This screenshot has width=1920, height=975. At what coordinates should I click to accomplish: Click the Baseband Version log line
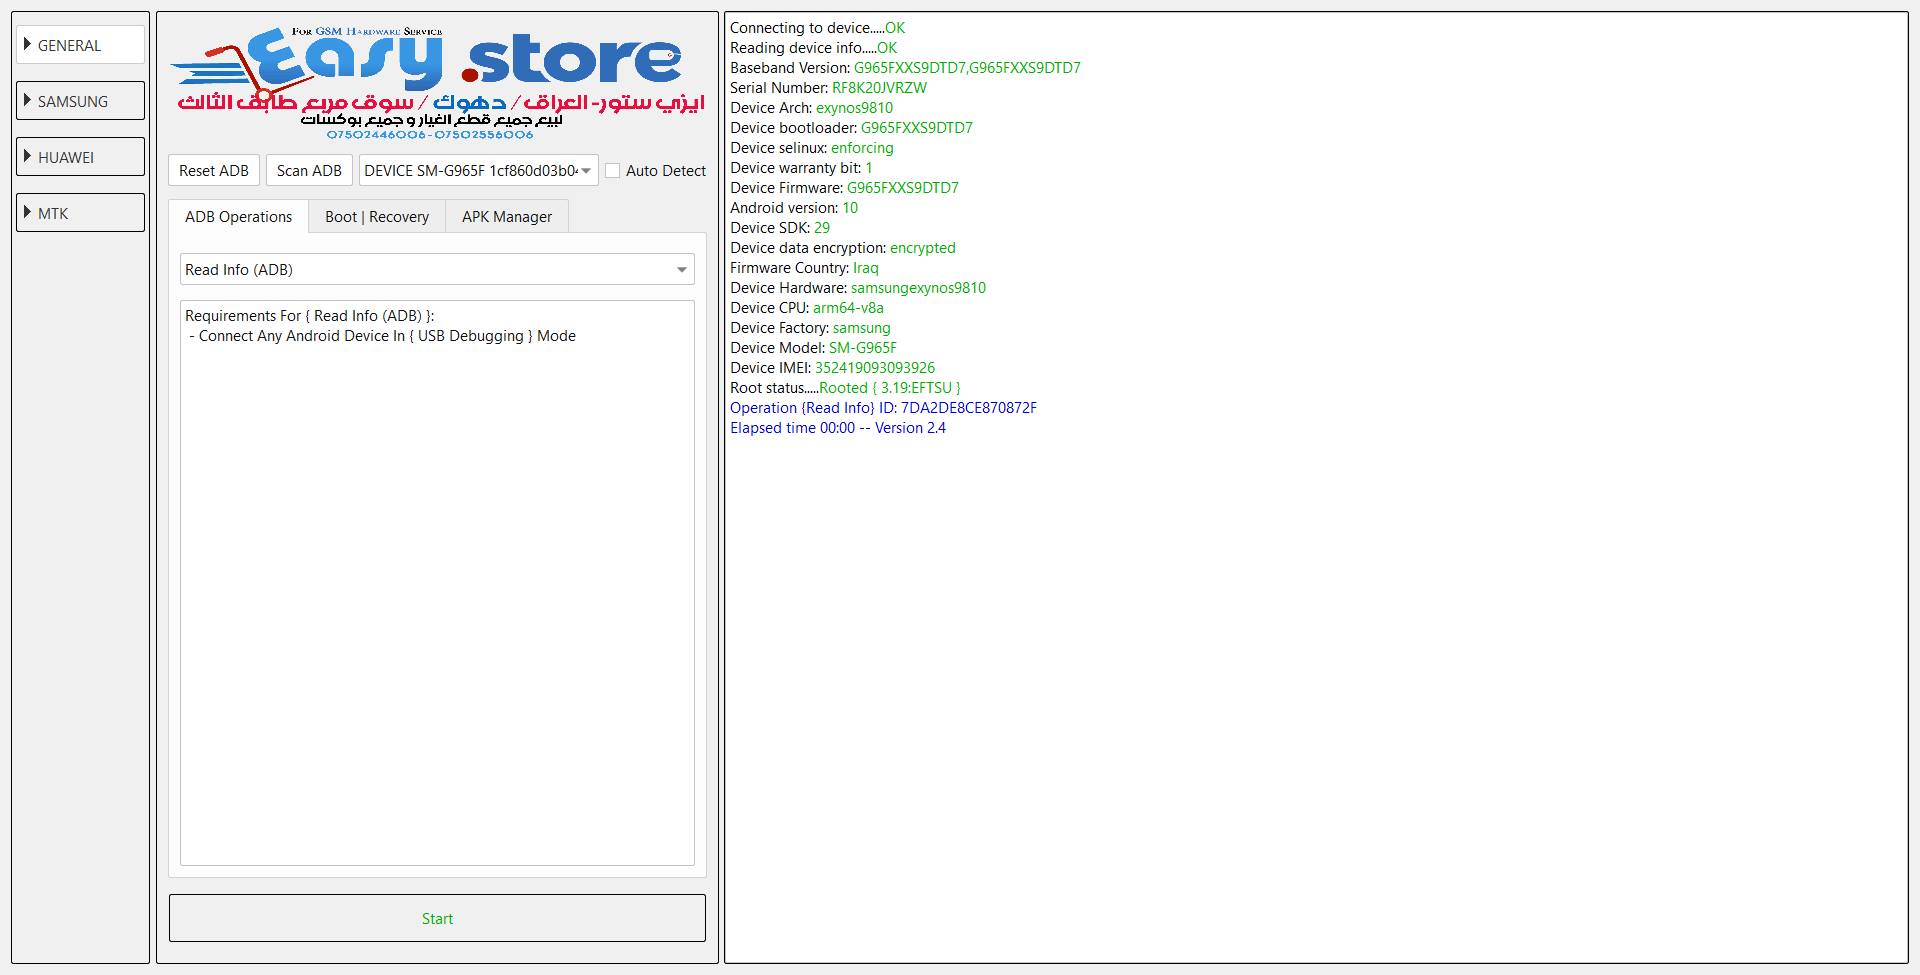click(x=905, y=68)
